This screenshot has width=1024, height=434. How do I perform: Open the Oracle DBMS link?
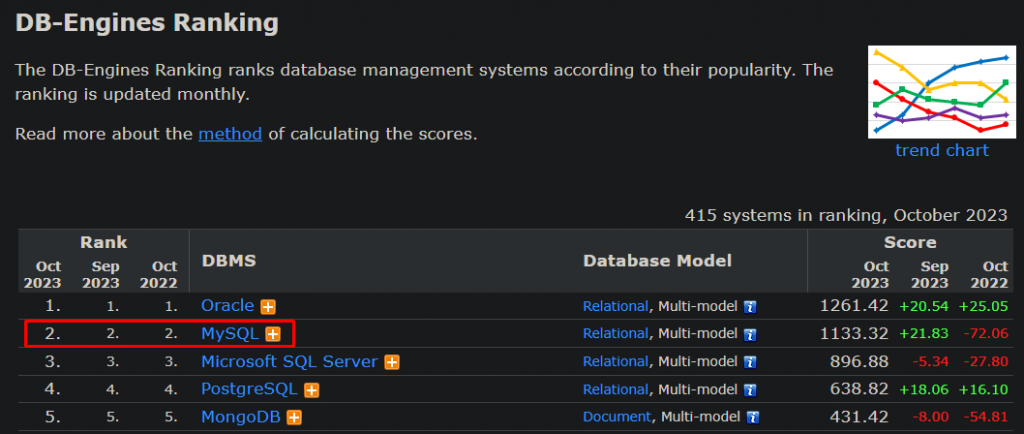click(228, 305)
